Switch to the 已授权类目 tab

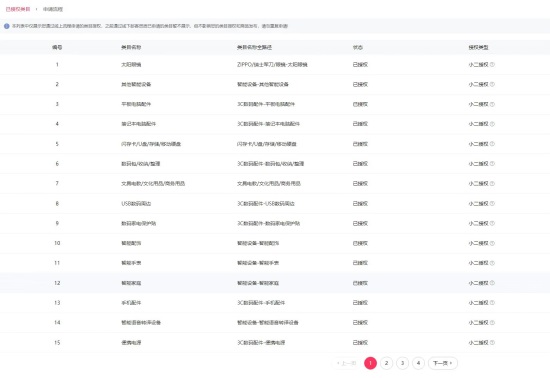pyautogui.click(x=18, y=9)
